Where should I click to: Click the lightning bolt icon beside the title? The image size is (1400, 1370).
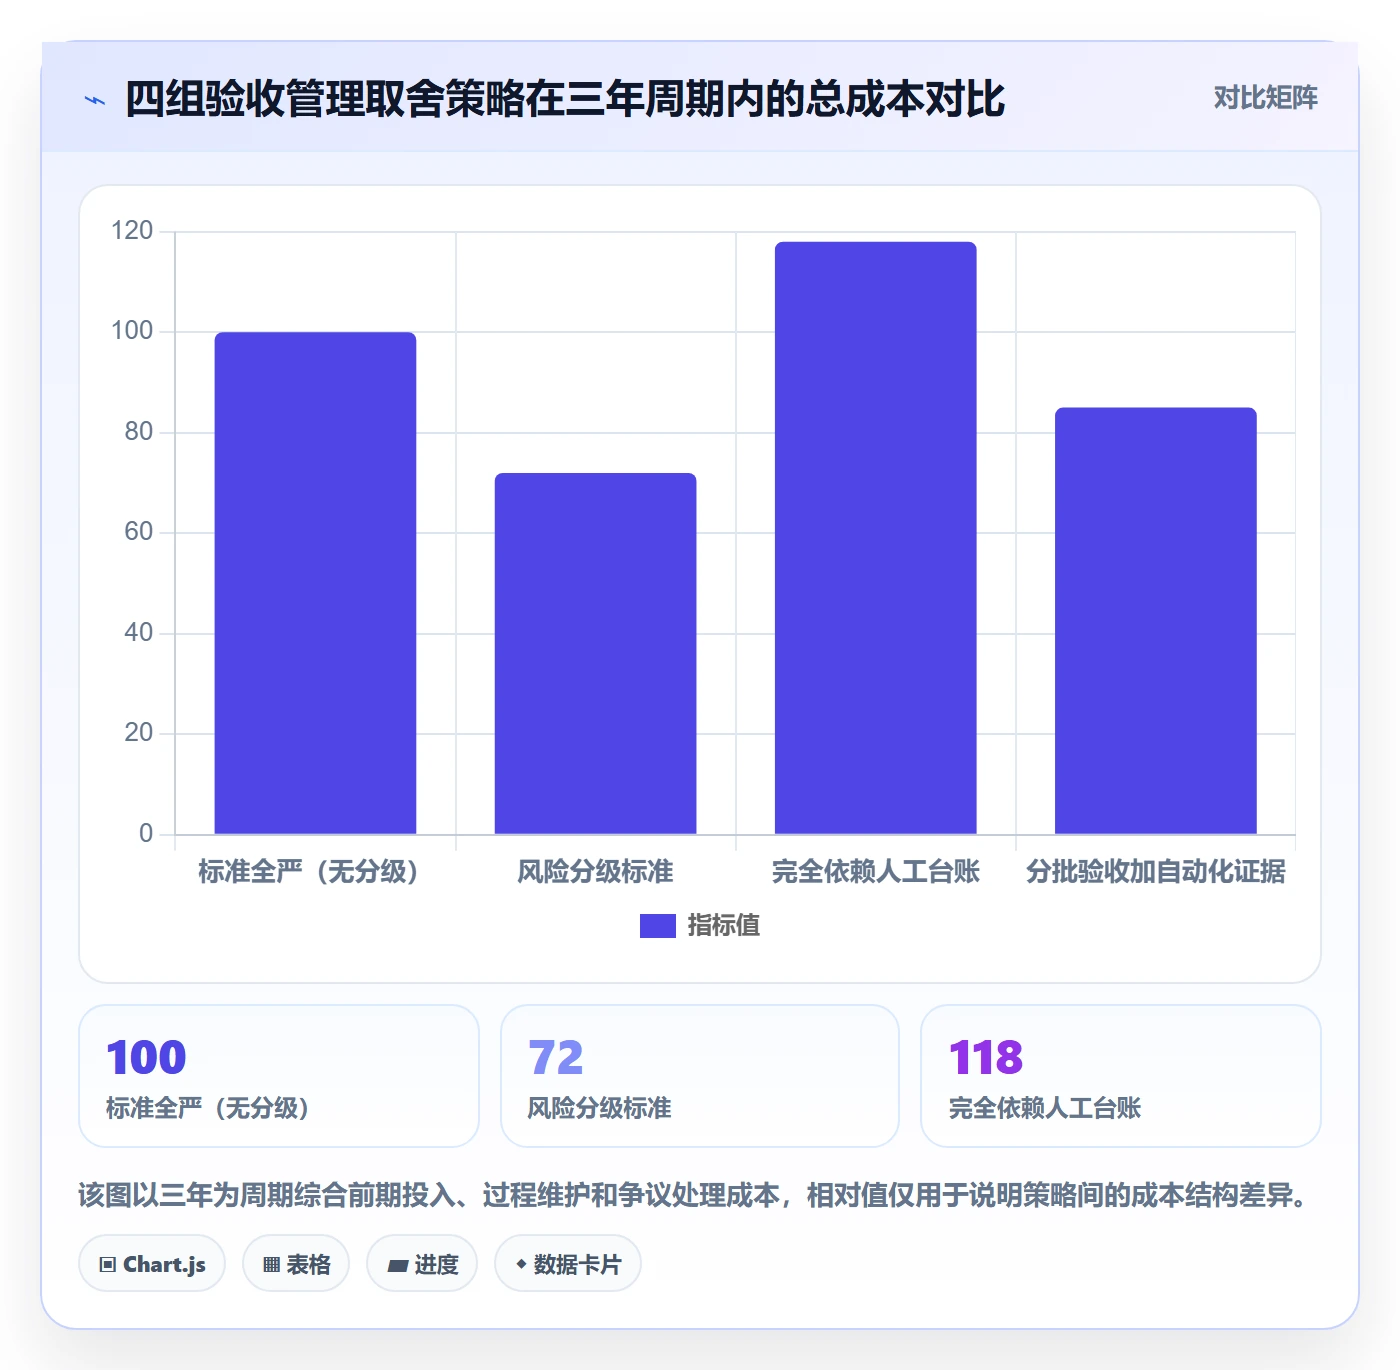click(x=95, y=100)
